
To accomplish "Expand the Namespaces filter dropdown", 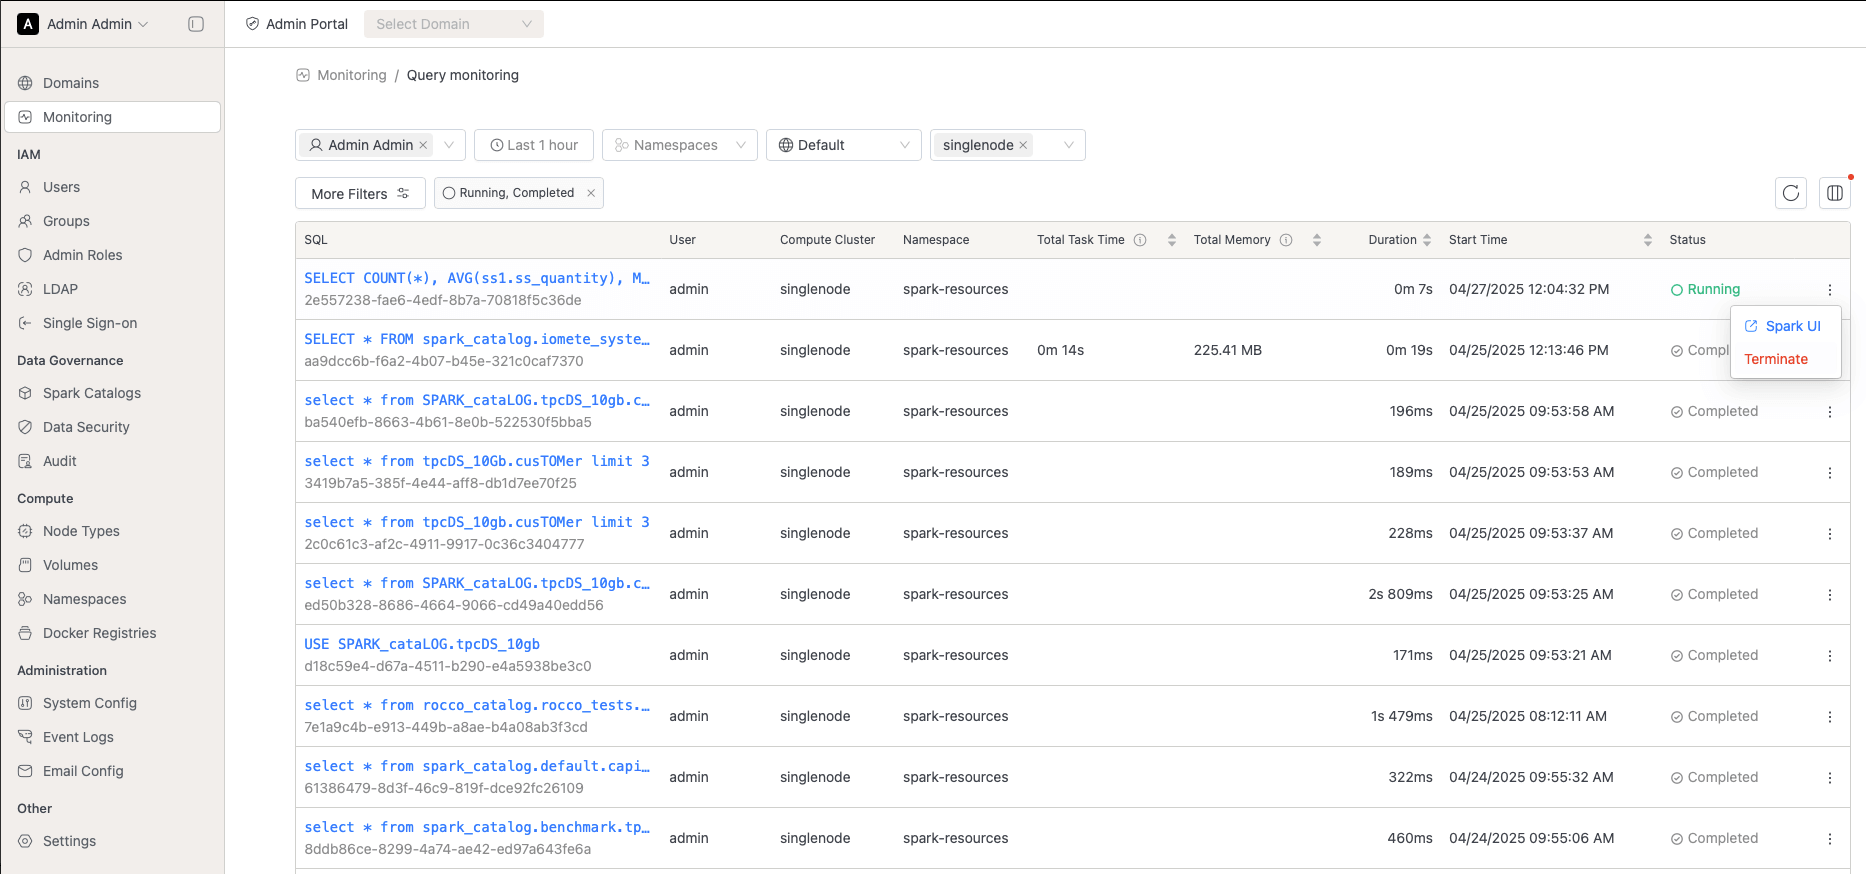I will tap(680, 145).
